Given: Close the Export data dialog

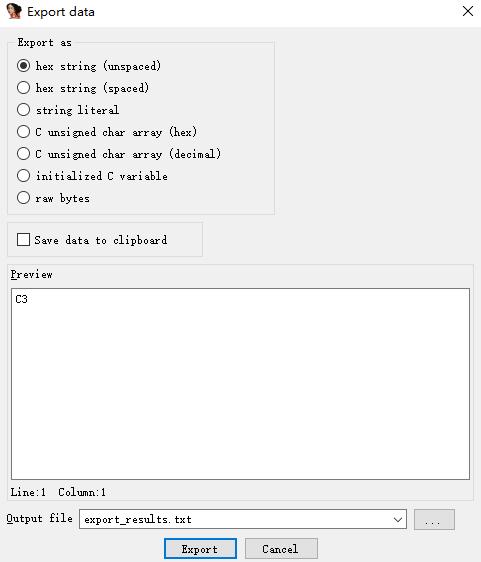Looking at the screenshot, I should (x=468, y=11).
